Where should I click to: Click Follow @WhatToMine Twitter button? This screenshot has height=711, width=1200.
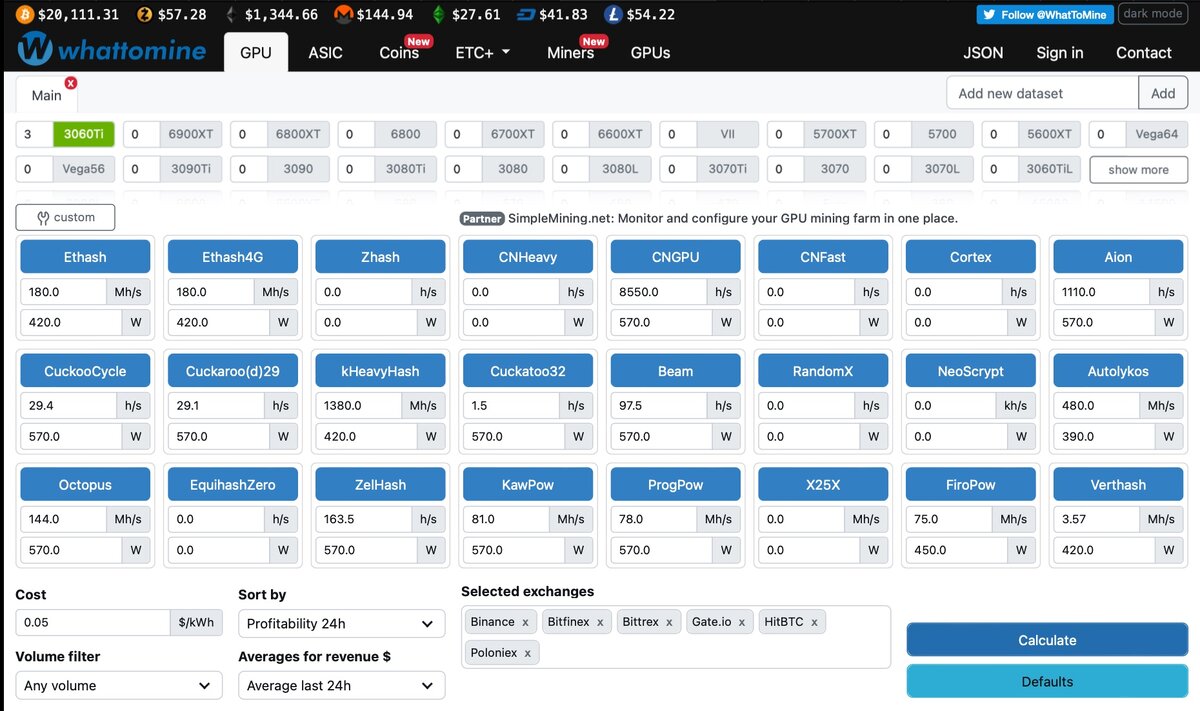pos(1045,14)
